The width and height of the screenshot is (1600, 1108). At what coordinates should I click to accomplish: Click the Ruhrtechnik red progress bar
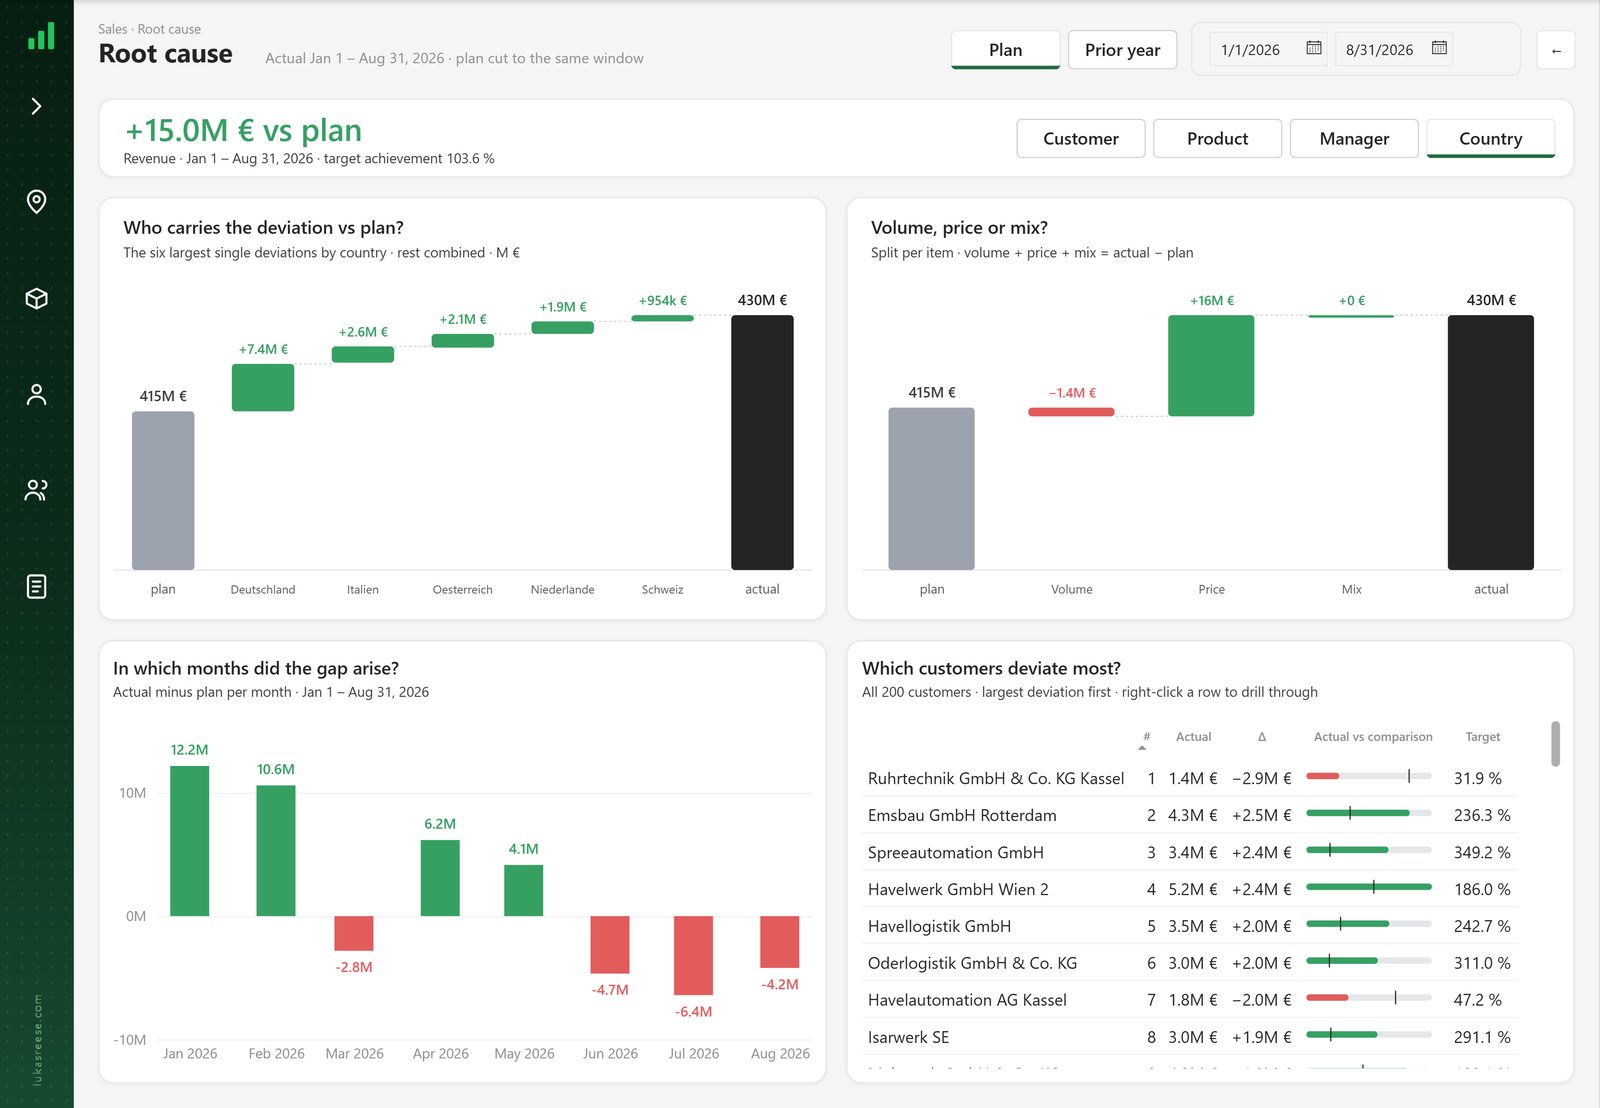click(x=1322, y=776)
